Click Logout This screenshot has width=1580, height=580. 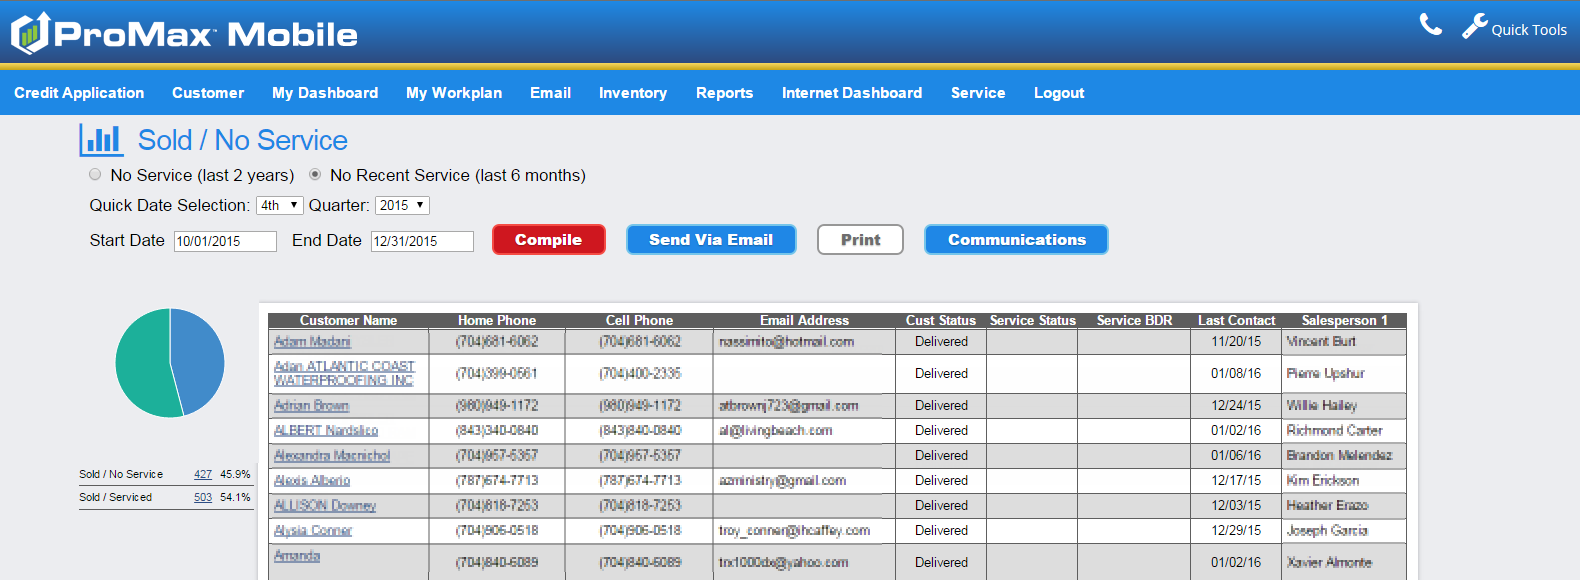[1059, 93]
